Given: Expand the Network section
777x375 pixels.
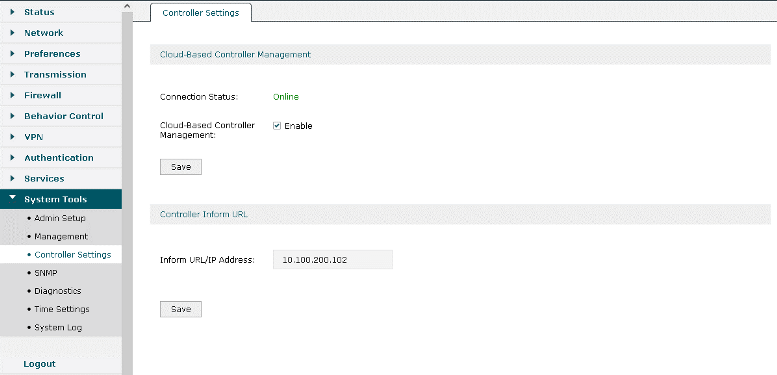Looking at the screenshot, I should [60, 33].
